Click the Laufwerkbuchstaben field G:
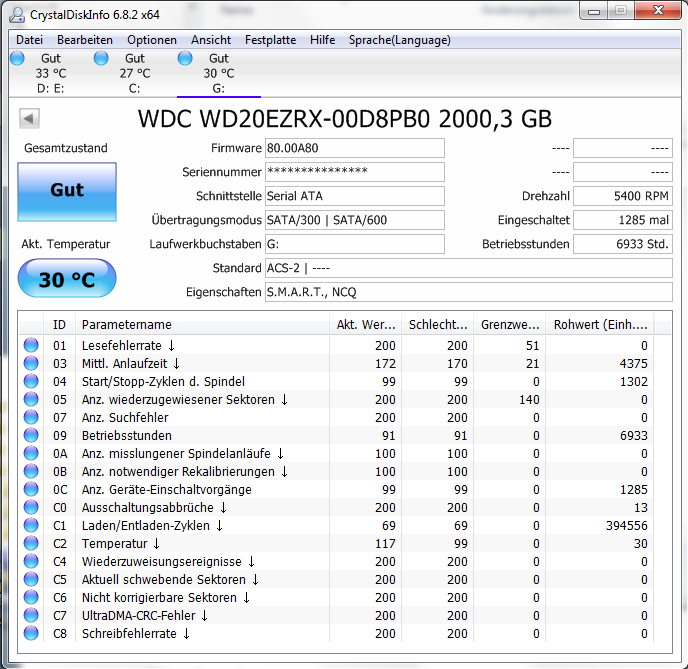Image resolution: width=688 pixels, height=669 pixels. [x=355, y=244]
